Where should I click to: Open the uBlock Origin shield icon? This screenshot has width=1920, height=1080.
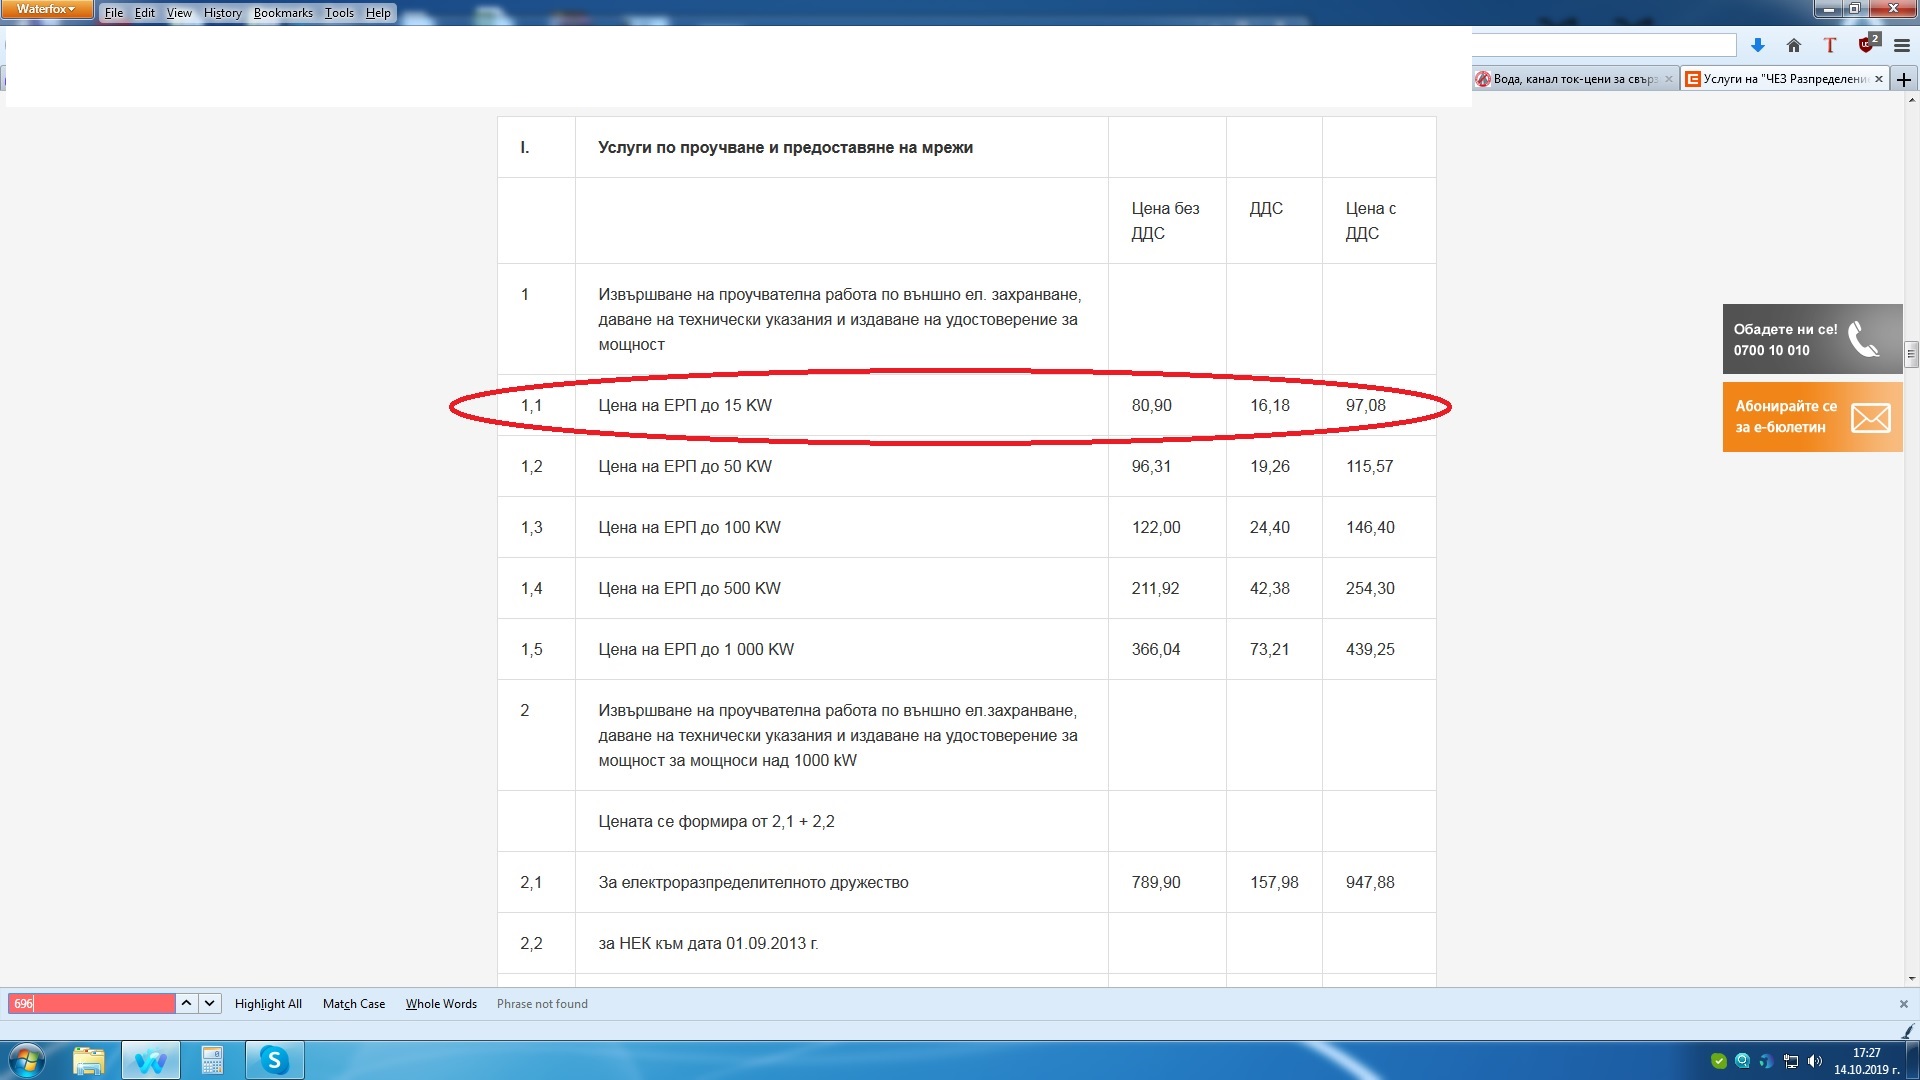click(x=1866, y=45)
